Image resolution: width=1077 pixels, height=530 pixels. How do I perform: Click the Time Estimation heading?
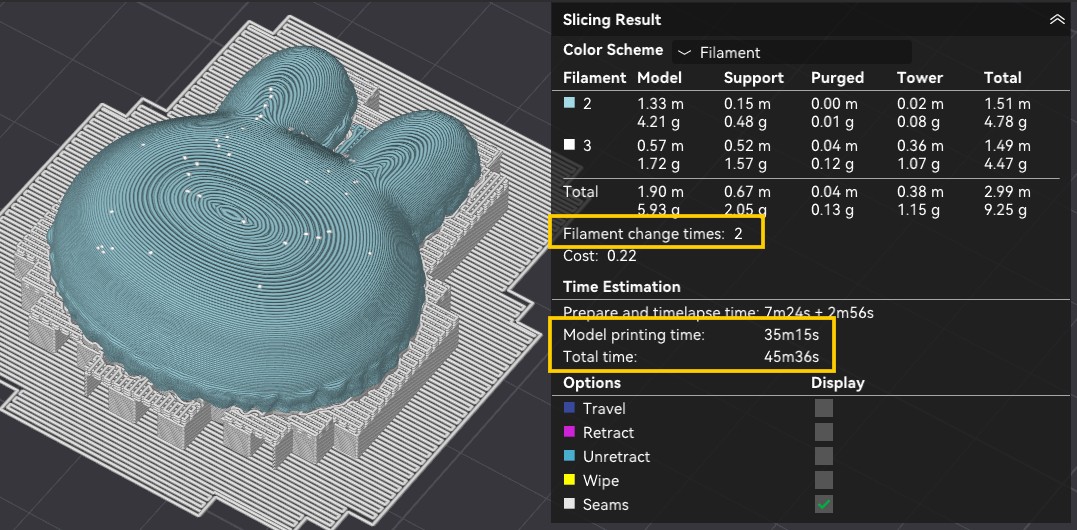click(622, 286)
